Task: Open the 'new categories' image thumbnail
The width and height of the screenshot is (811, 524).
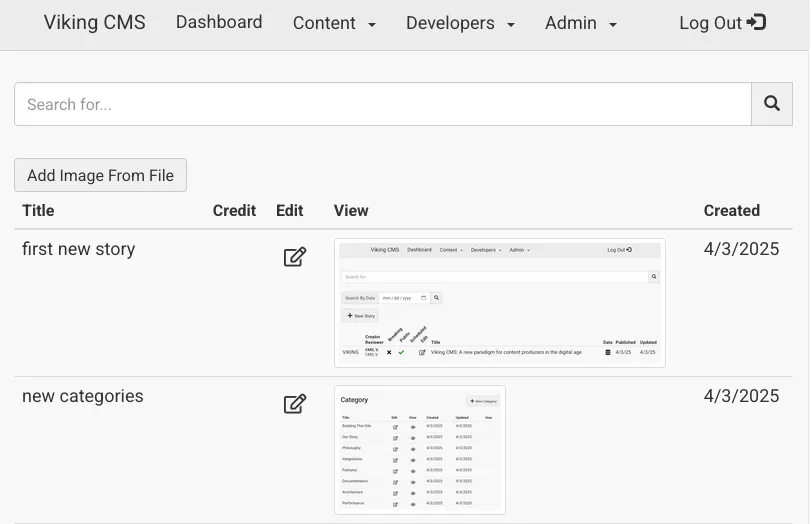Action: coord(419,450)
